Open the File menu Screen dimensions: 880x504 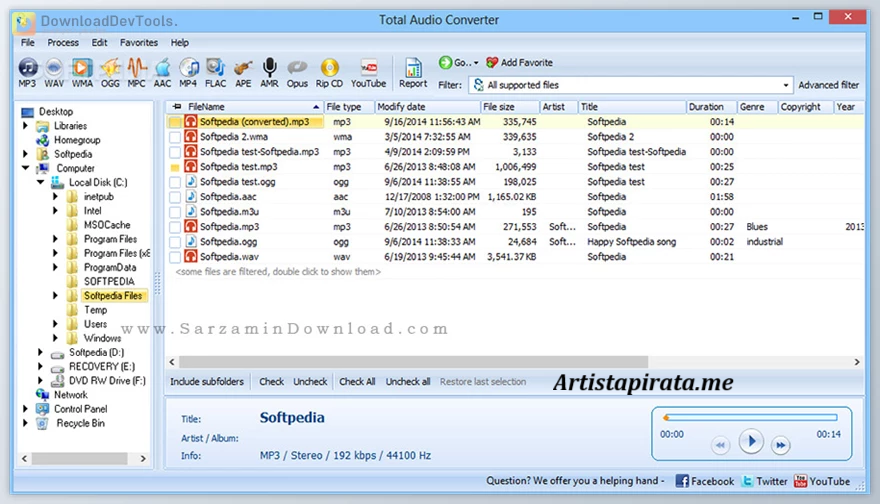point(28,43)
